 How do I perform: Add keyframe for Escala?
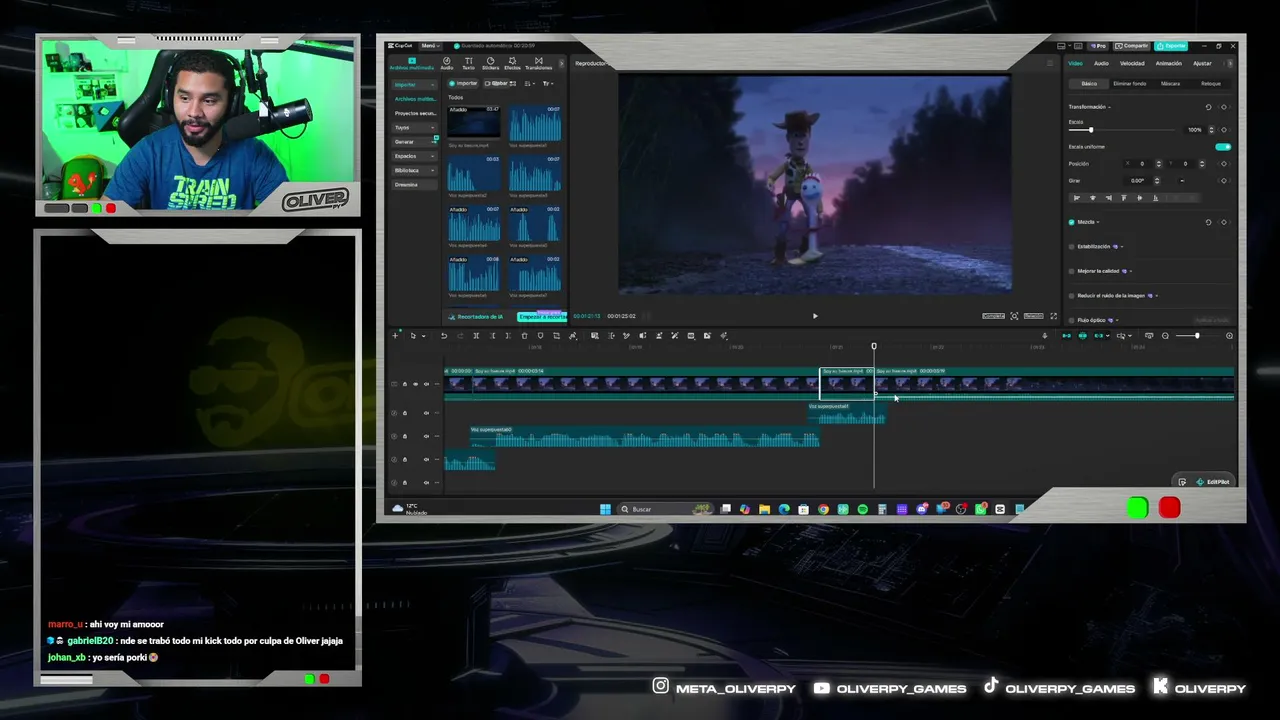[1224, 130]
